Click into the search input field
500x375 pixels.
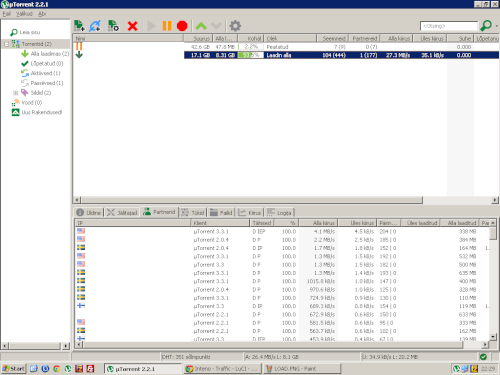(x=449, y=26)
